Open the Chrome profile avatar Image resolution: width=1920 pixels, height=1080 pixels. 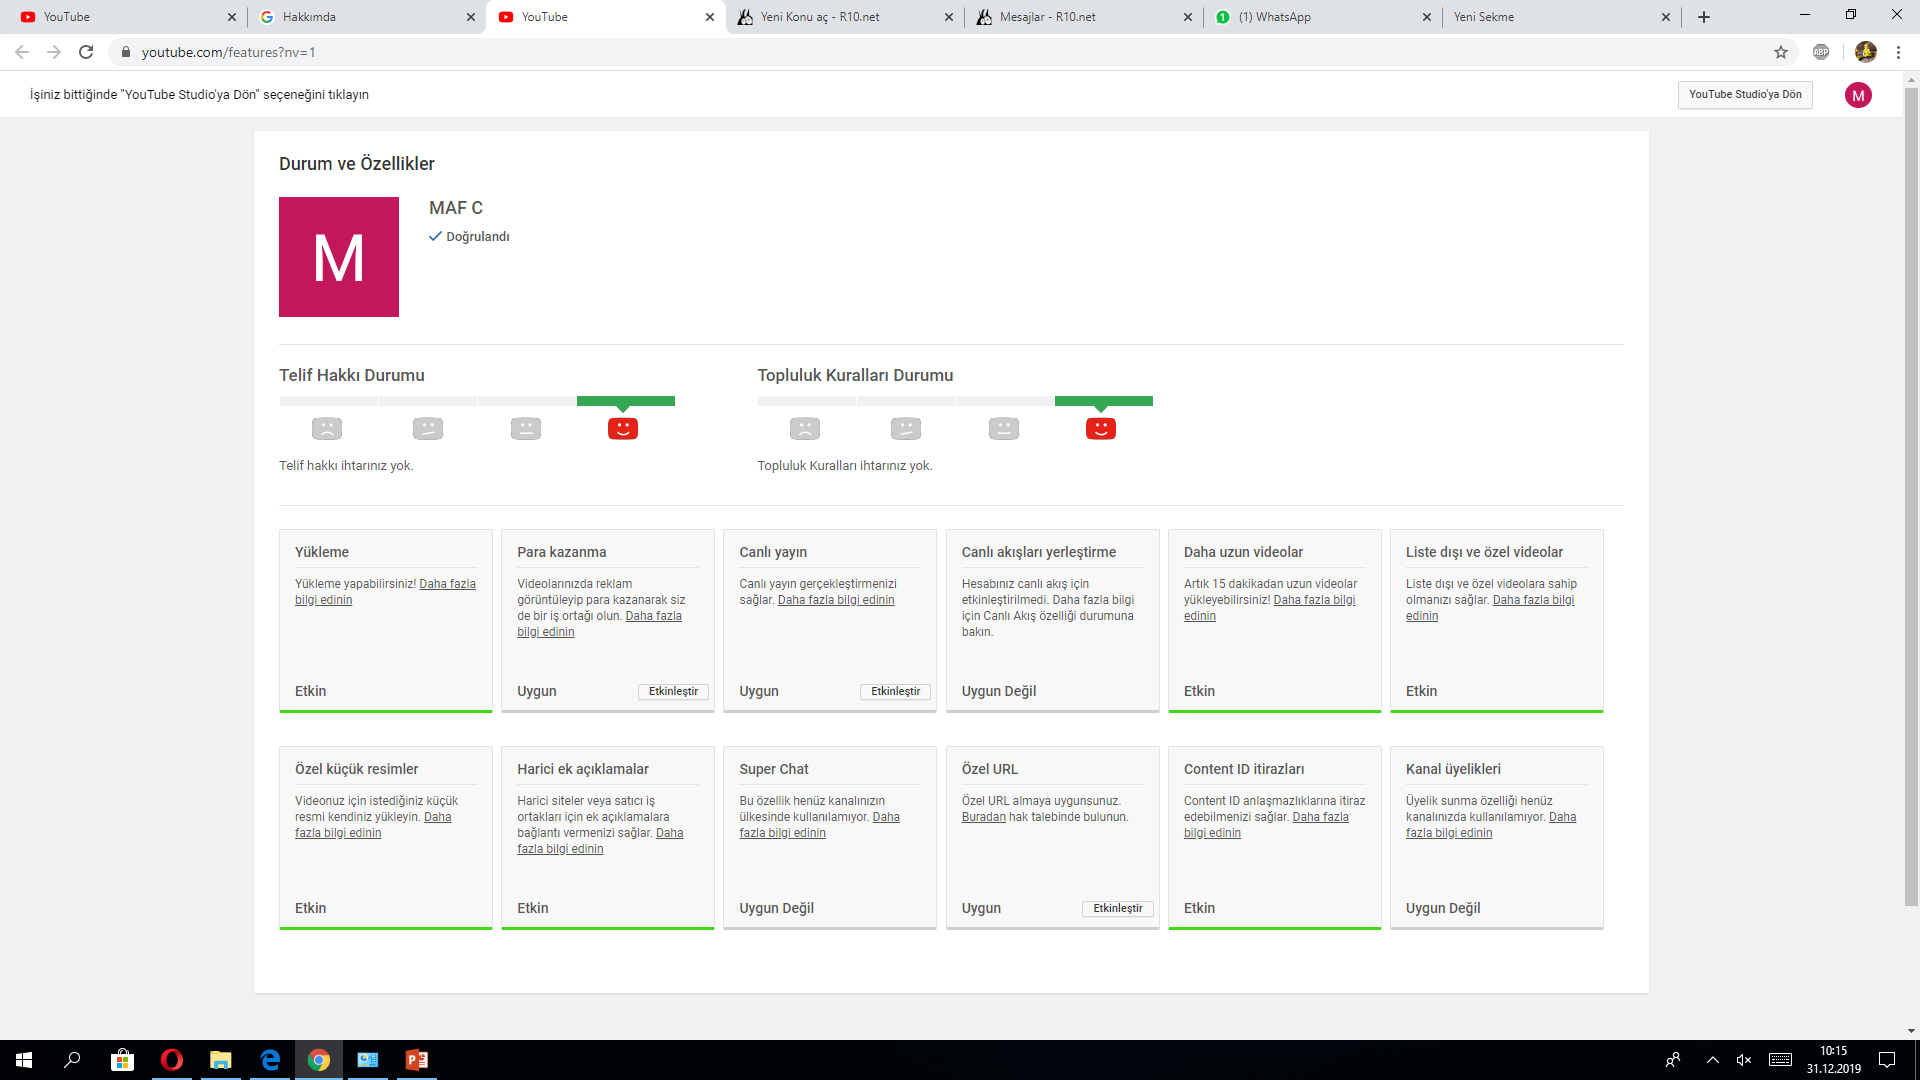(1866, 52)
